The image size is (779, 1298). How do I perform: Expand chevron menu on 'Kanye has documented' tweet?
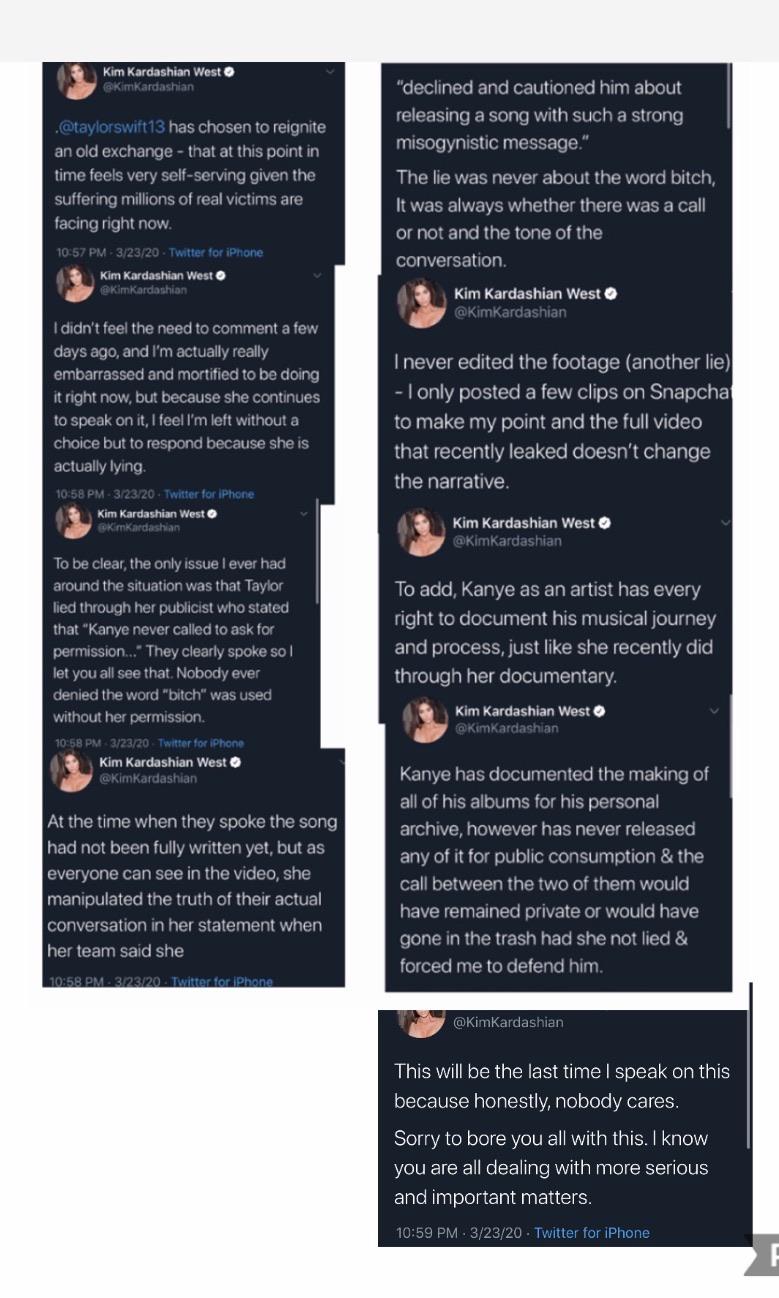click(x=714, y=711)
